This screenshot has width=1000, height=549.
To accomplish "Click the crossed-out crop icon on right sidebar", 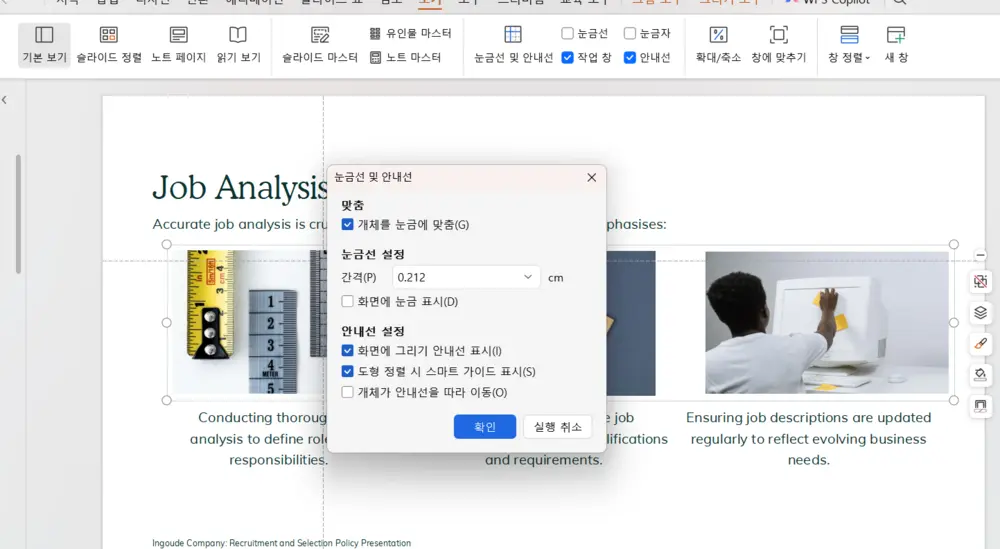I will tap(980, 281).
